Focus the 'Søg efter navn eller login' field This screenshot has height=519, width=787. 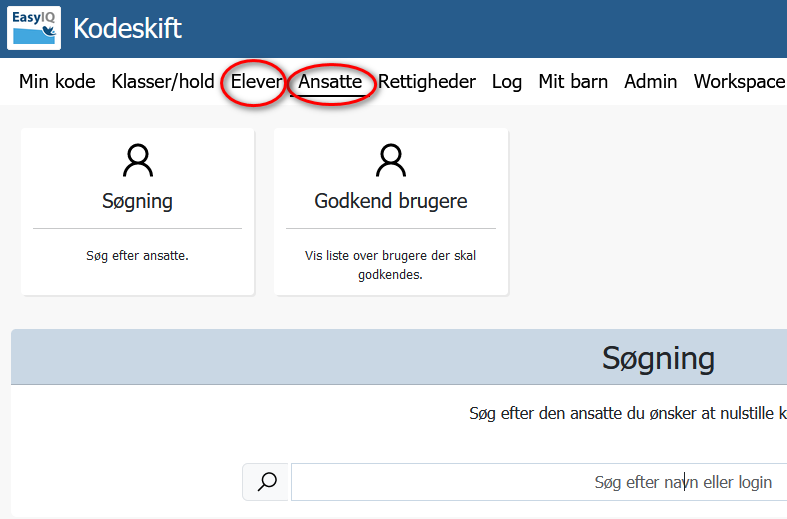point(539,482)
